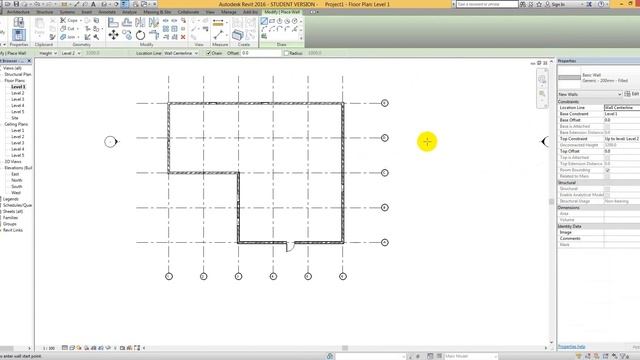The height and width of the screenshot is (360, 640).
Task: Open the Annotate ribbon tab
Action: [107, 12]
